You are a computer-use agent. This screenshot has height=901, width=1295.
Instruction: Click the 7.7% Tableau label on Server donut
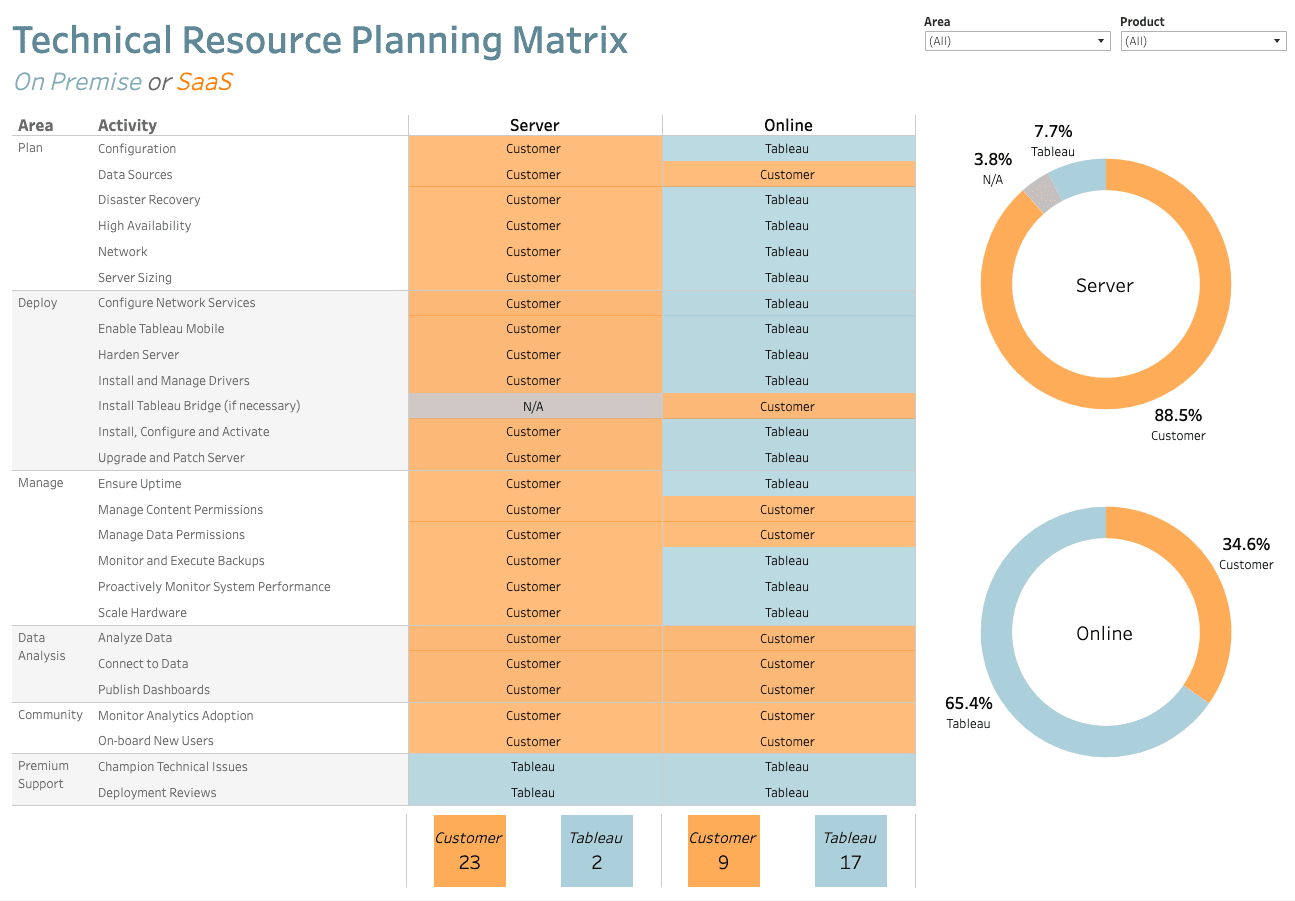pos(1053,141)
